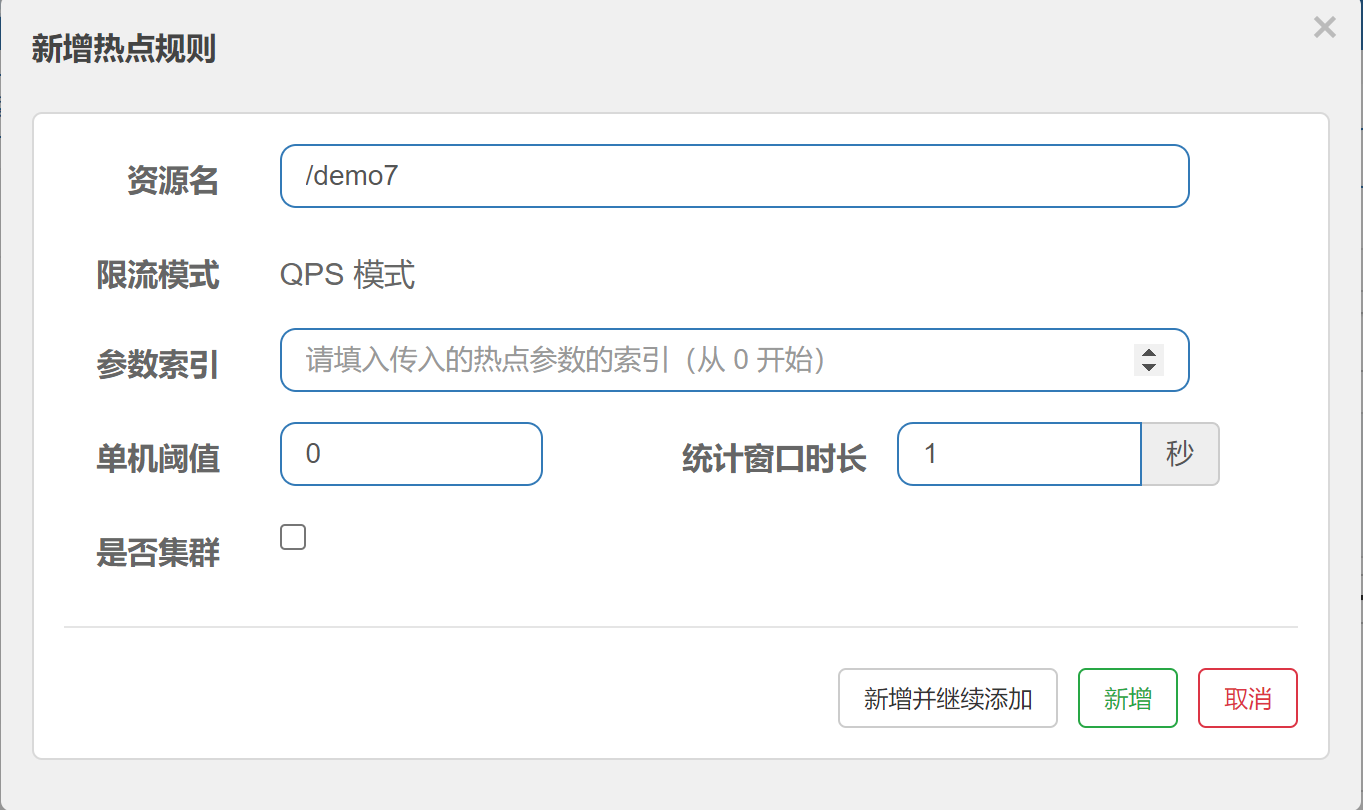The height and width of the screenshot is (810, 1363).
Task: Click the 参数索引 label
Action: pyautogui.click(x=158, y=365)
